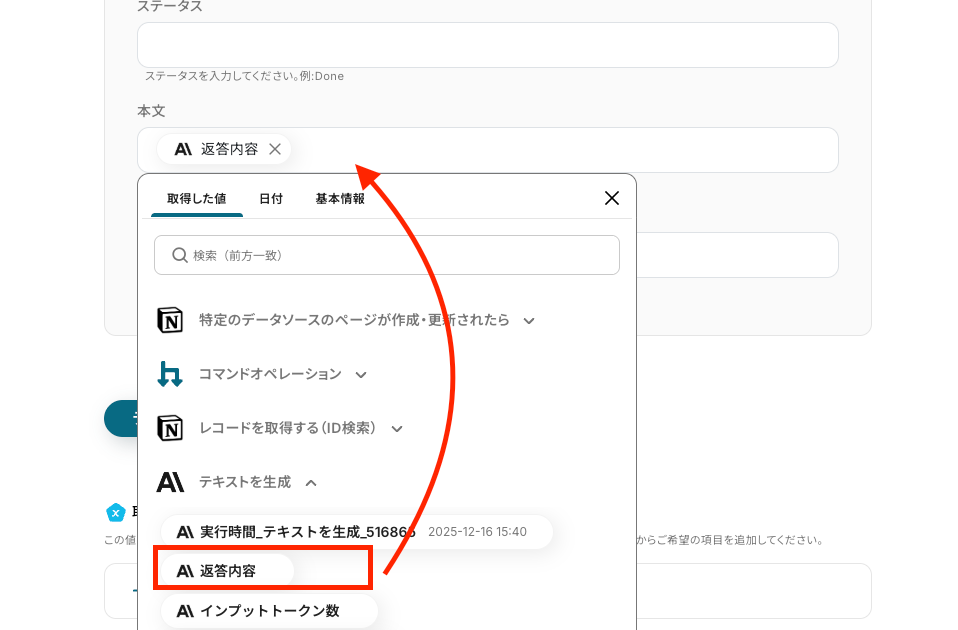This screenshot has width=958, height=630.
Task: Click the magnifier icon in the search box
Action: [180, 255]
